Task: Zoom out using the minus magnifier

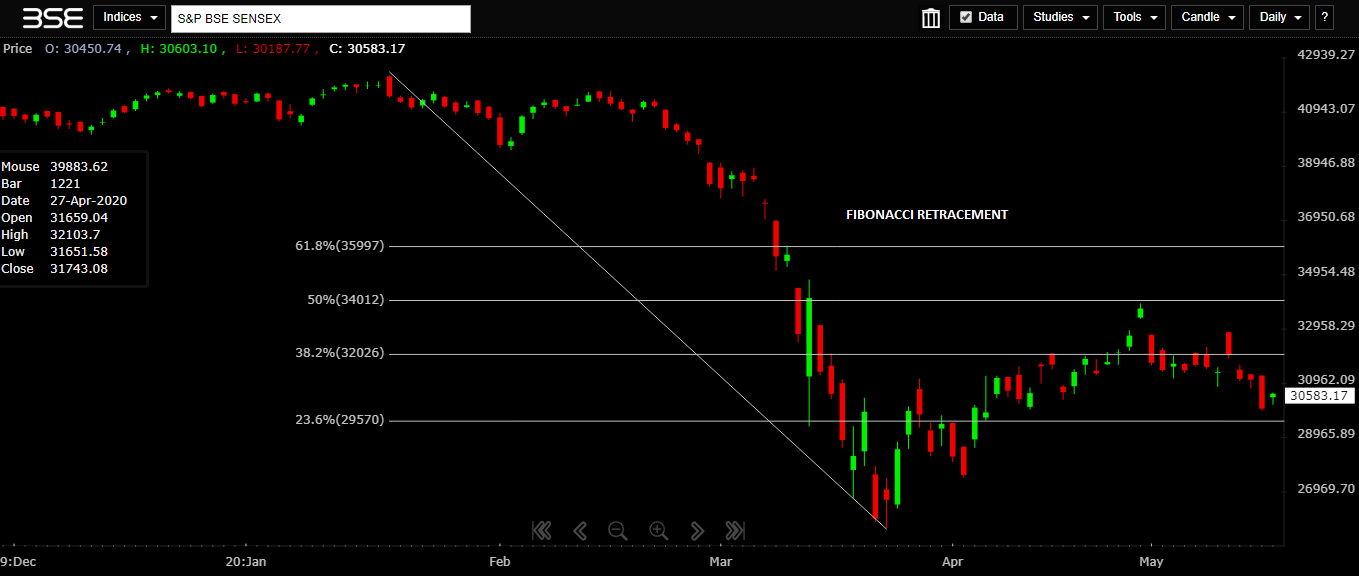Action: point(618,530)
